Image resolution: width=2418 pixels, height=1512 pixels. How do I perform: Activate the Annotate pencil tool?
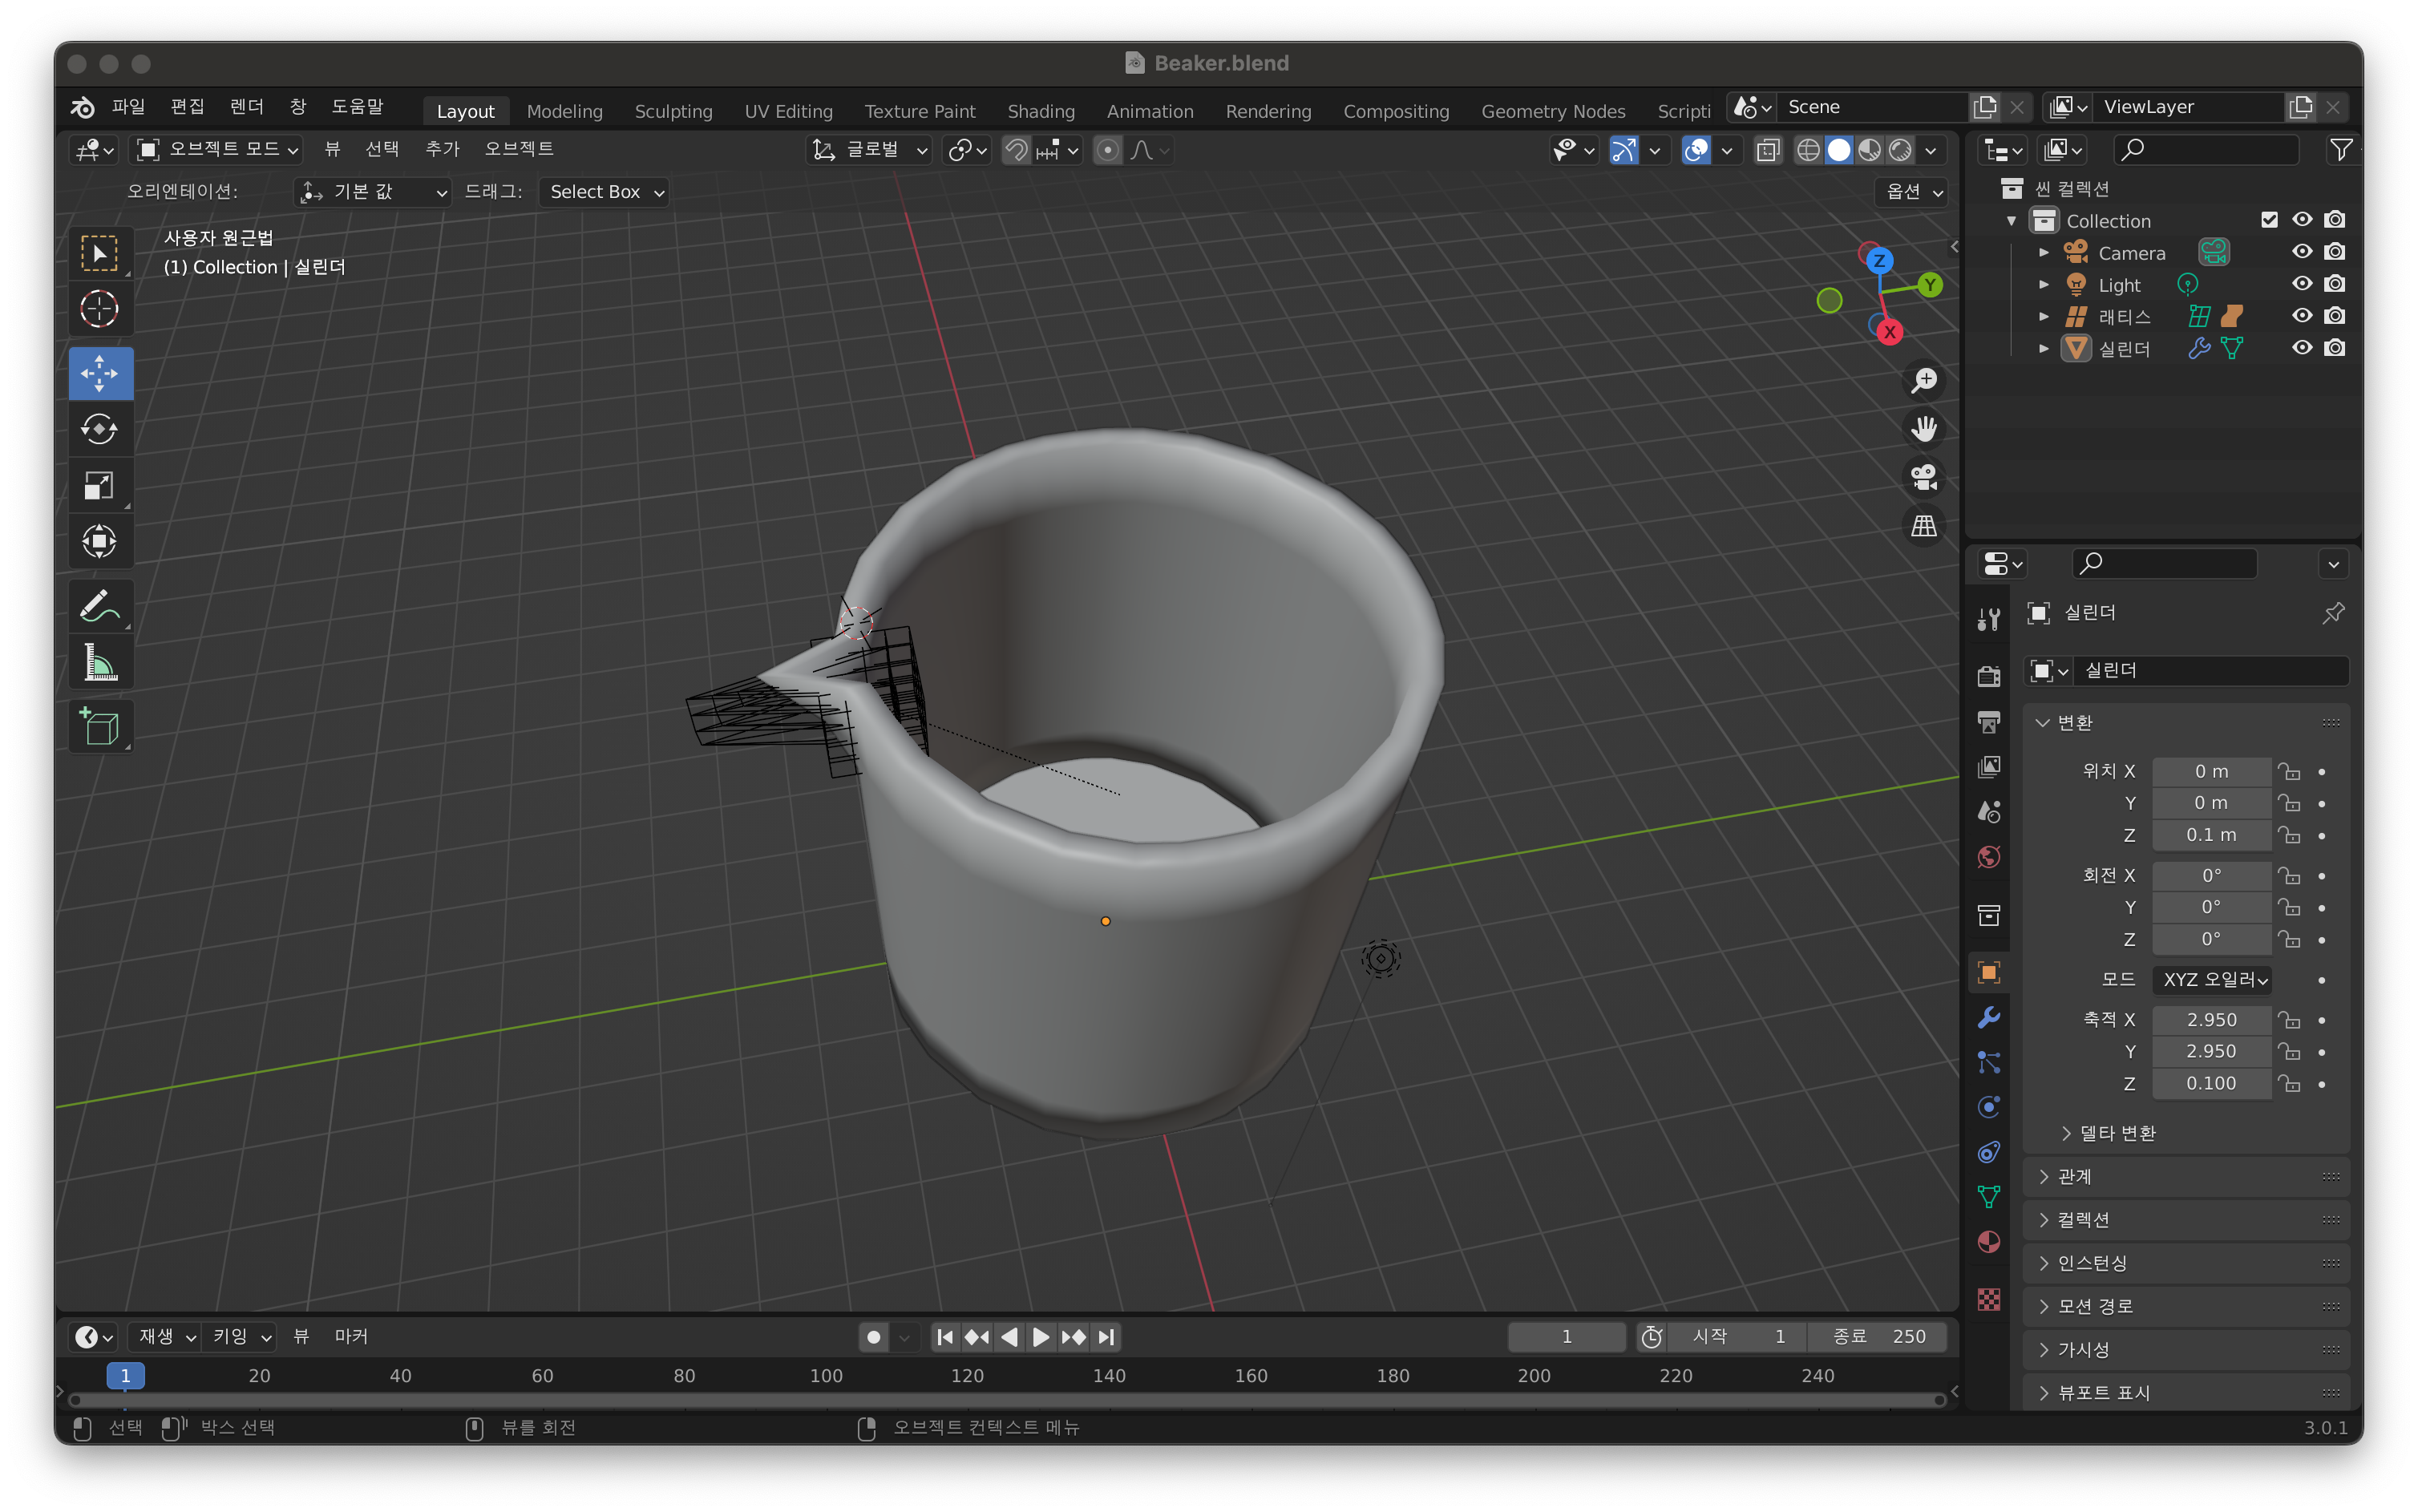coord(99,606)
